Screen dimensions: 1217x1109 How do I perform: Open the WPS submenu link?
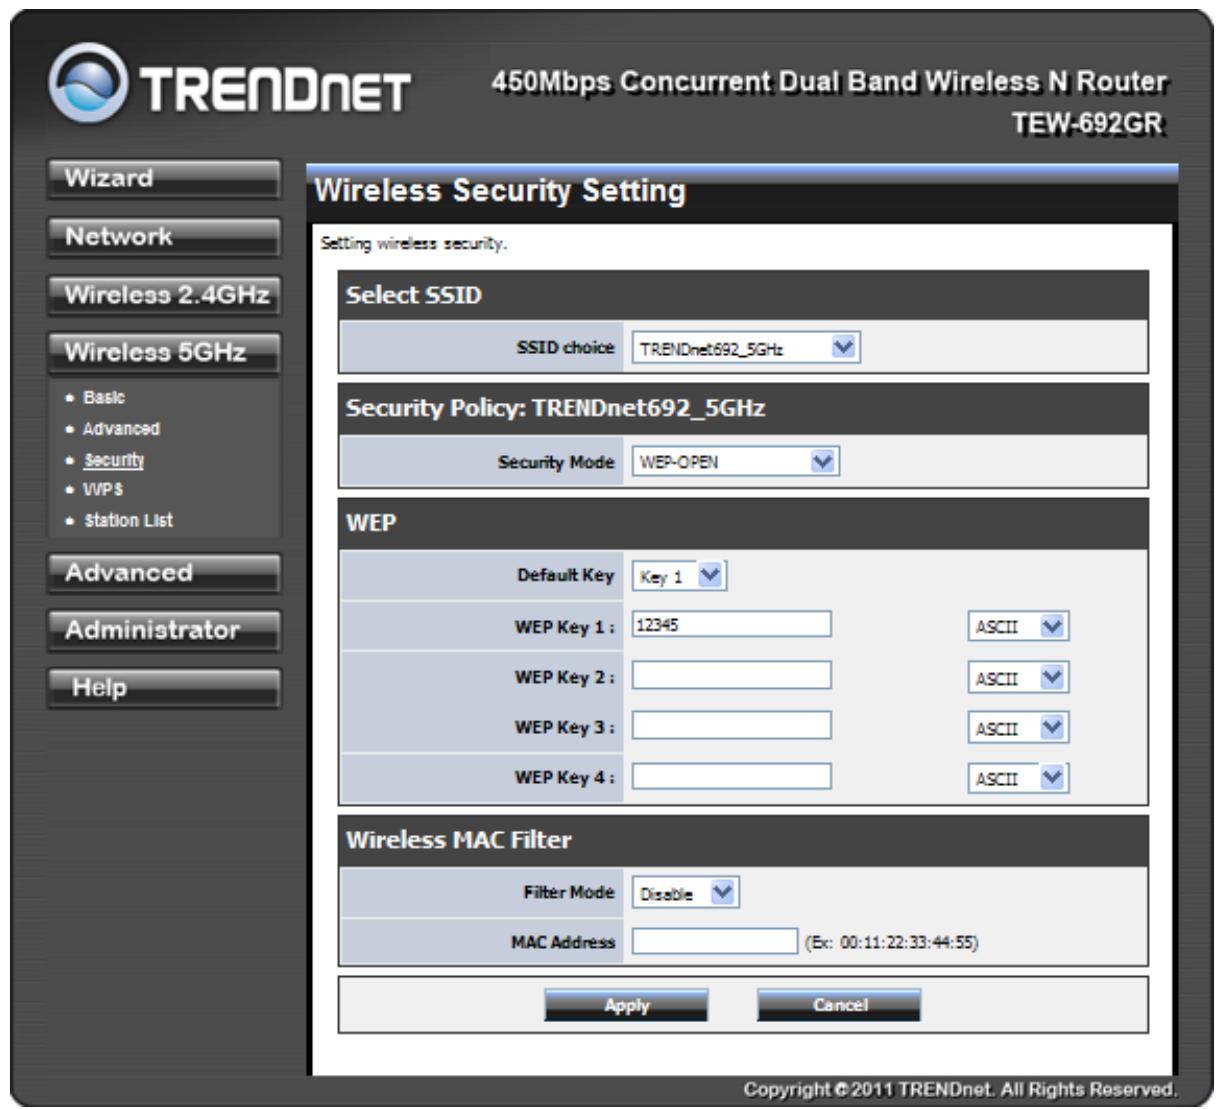point(103,490)
